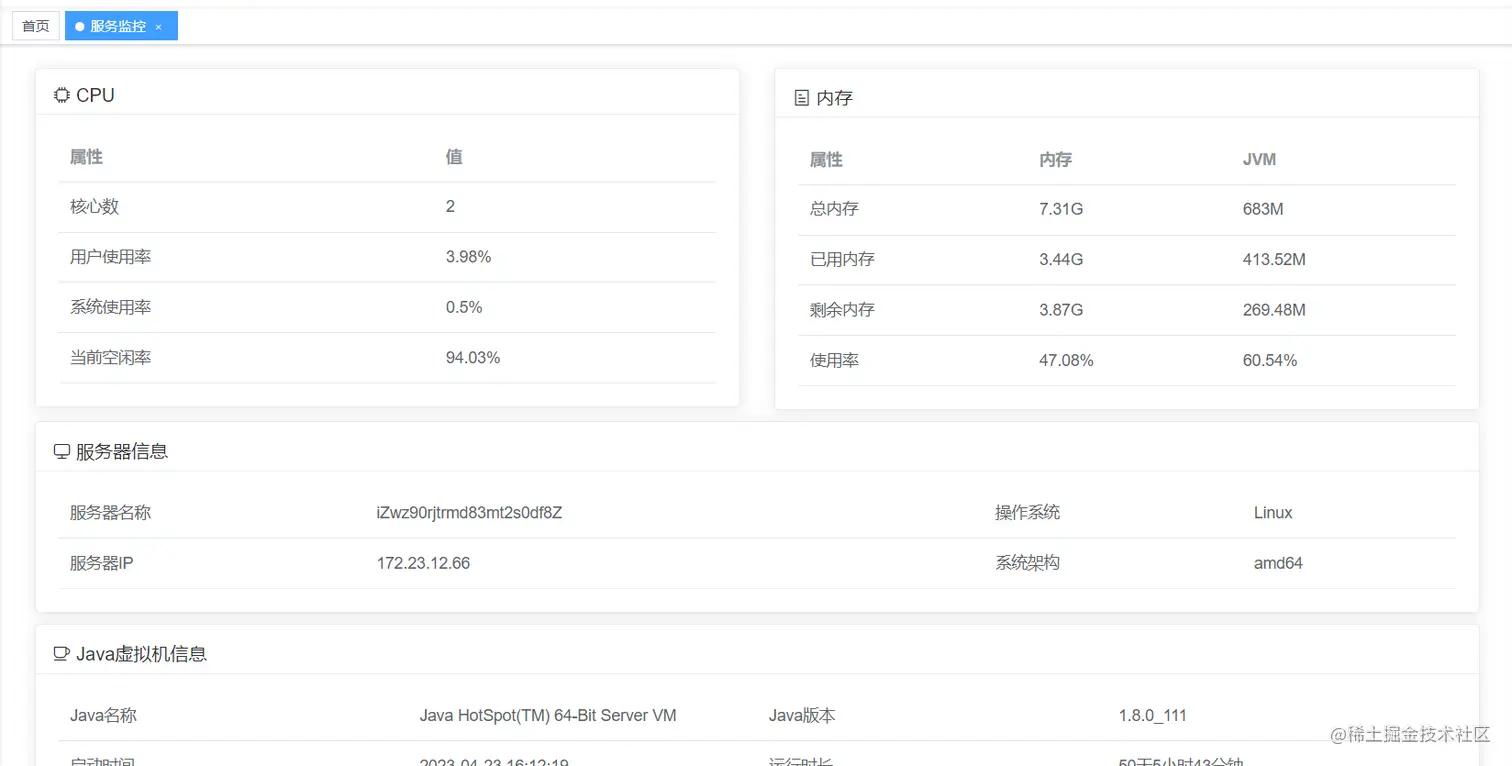Click the monitor icon beside Java虚拟机信息

tap(62, 653)
